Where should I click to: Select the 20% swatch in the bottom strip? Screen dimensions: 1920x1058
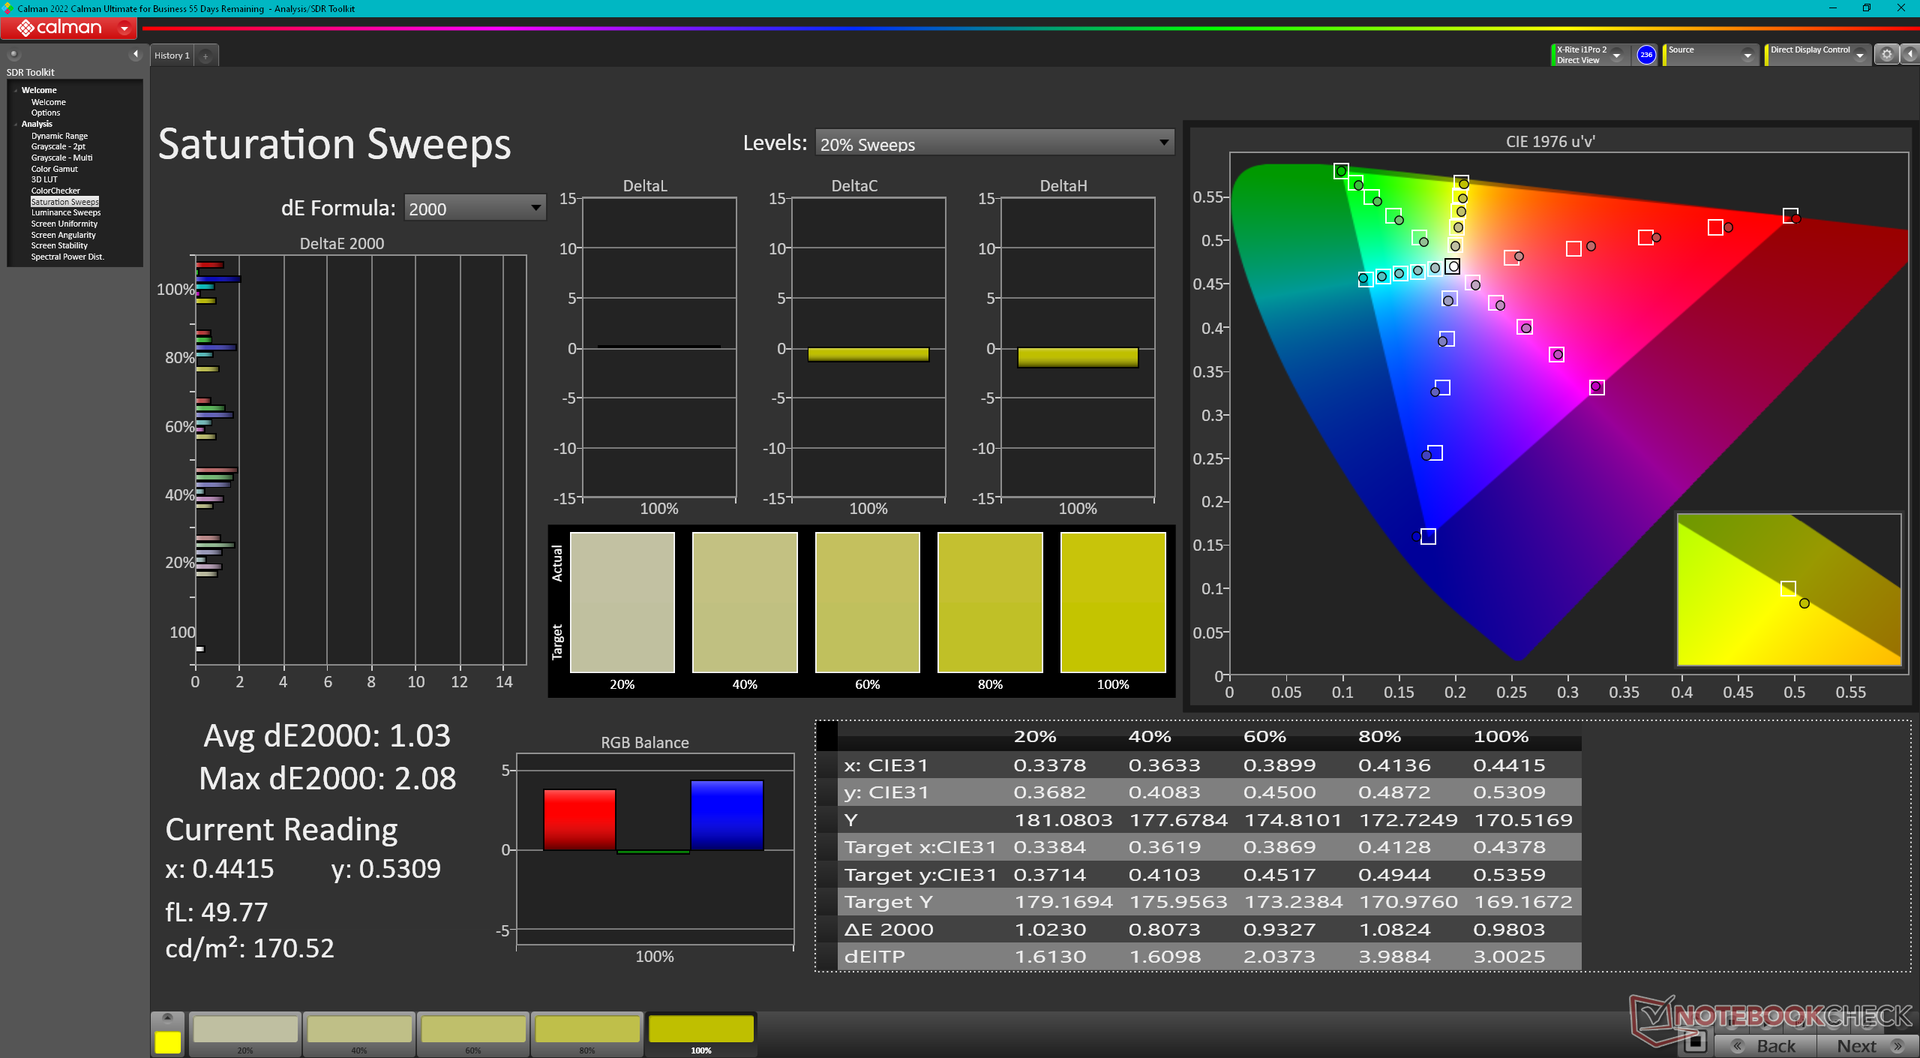[245, 1034]
